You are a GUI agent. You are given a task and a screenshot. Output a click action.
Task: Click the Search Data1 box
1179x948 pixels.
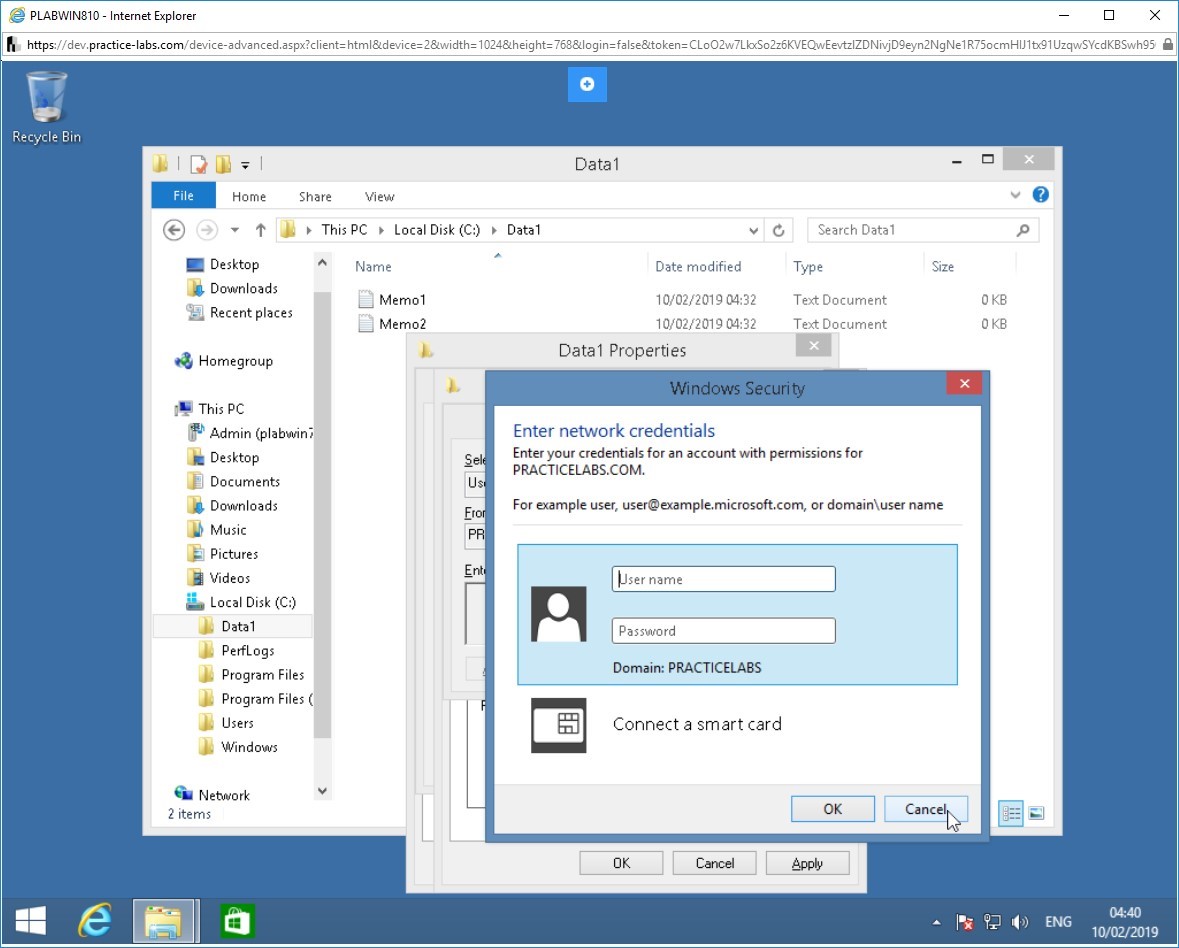[x=912, y=230]
